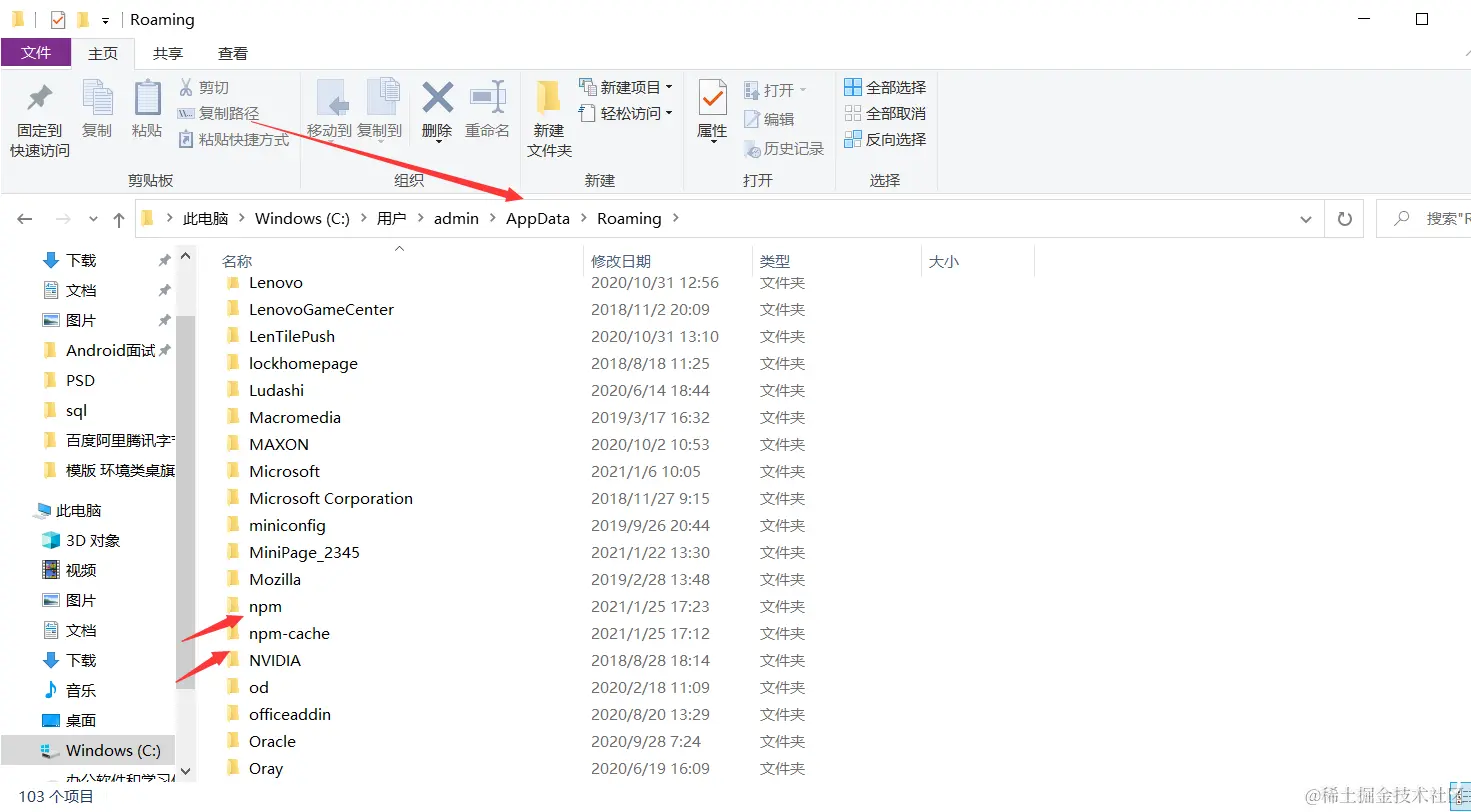Switch to the 查看 (View) tab
The height and width of the screenshot is (812, 1471).
(x=233, y=54)
